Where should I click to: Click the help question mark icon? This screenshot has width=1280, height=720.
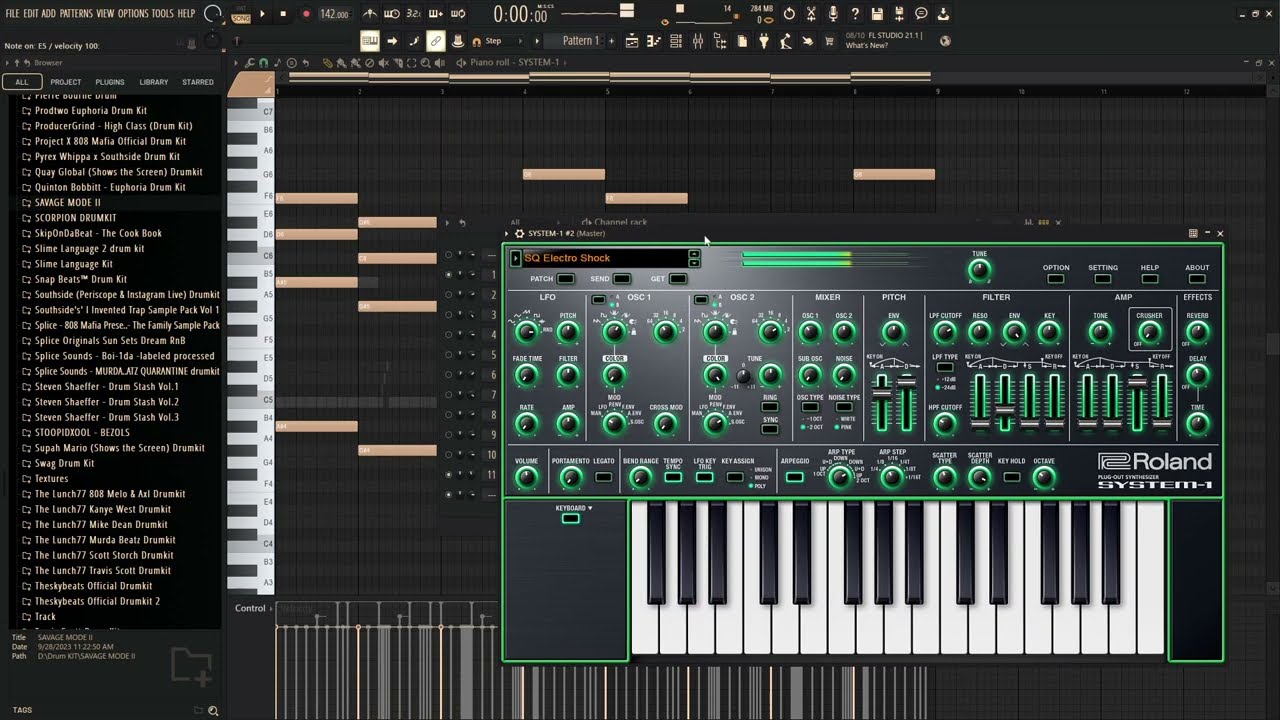pyautogui.click(x=855, y=14)
